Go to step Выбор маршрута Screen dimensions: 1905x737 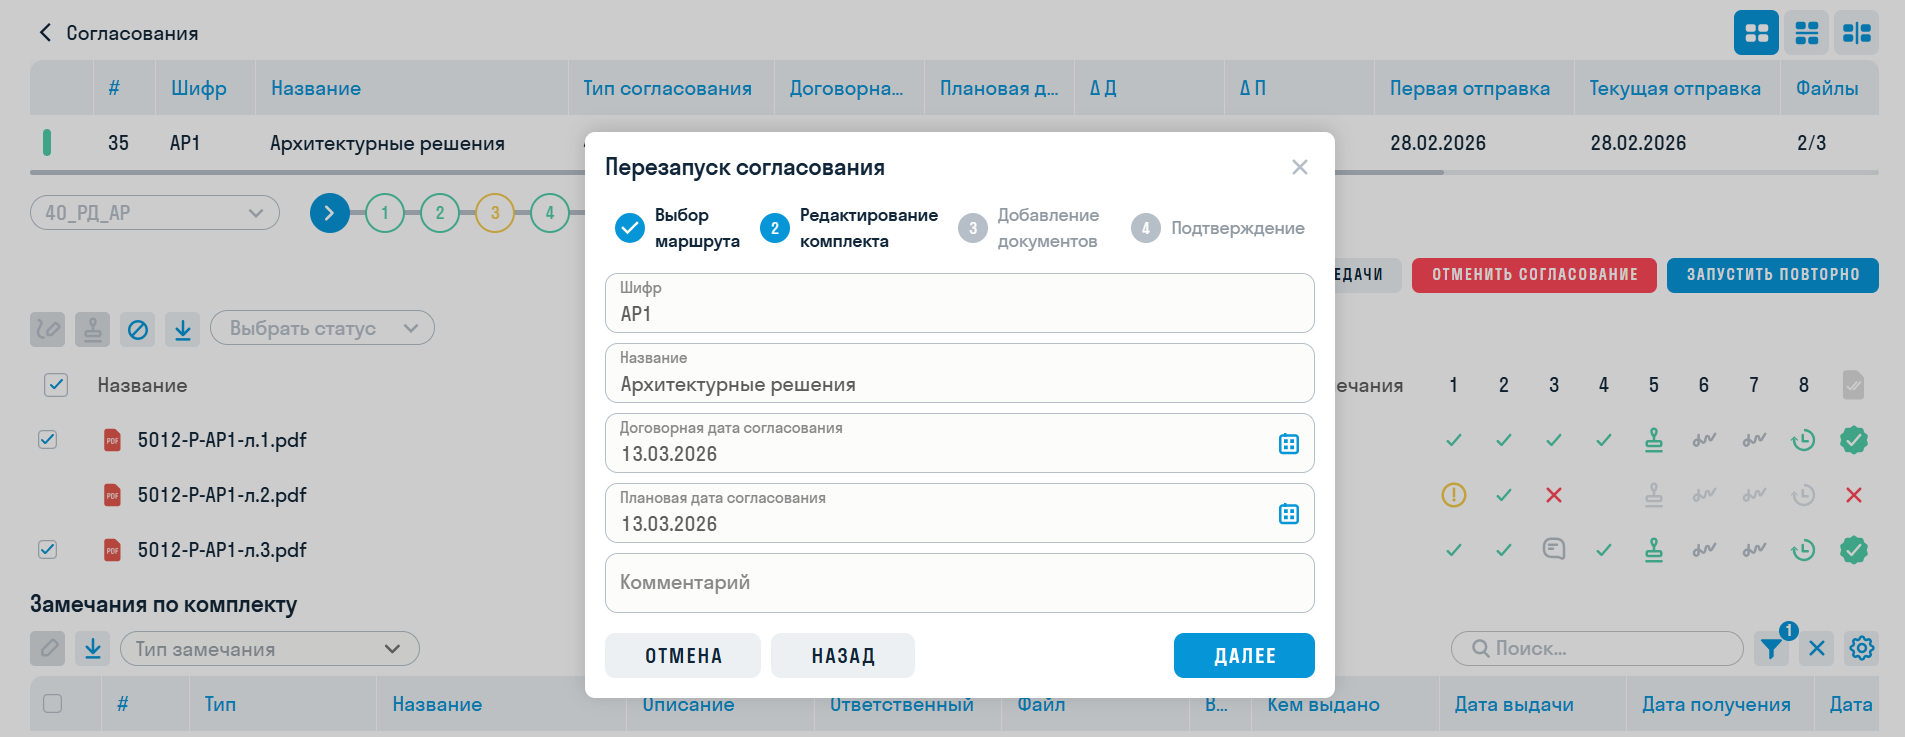tap(678, 228)
